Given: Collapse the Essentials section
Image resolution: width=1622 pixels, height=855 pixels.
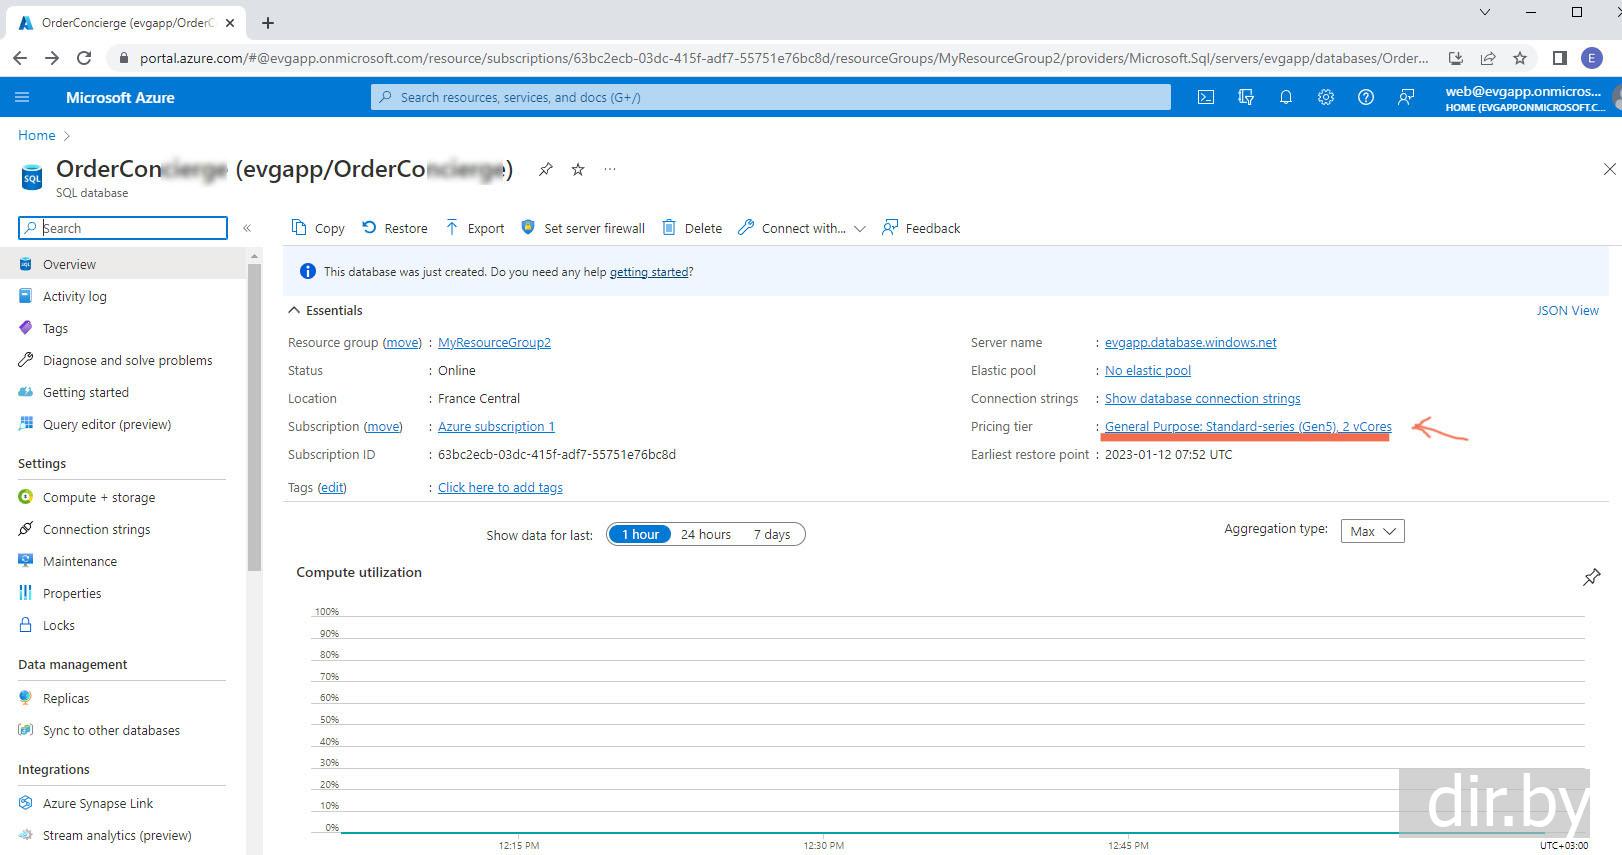Looking at the screenshot, I should pyautogui.click(x=294, y=310).
